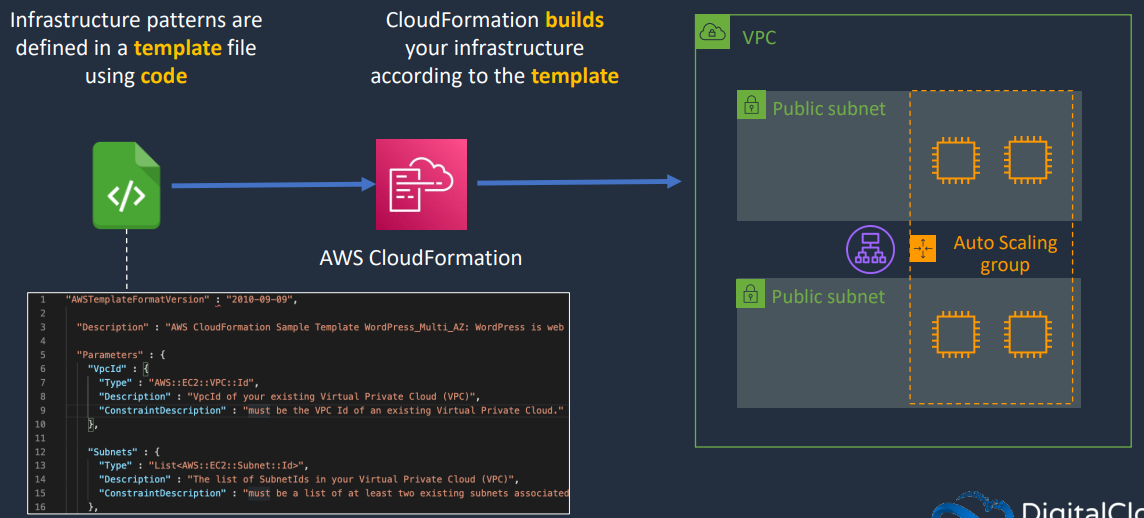Click the highlighted word 'builds'

pos(575,20)
